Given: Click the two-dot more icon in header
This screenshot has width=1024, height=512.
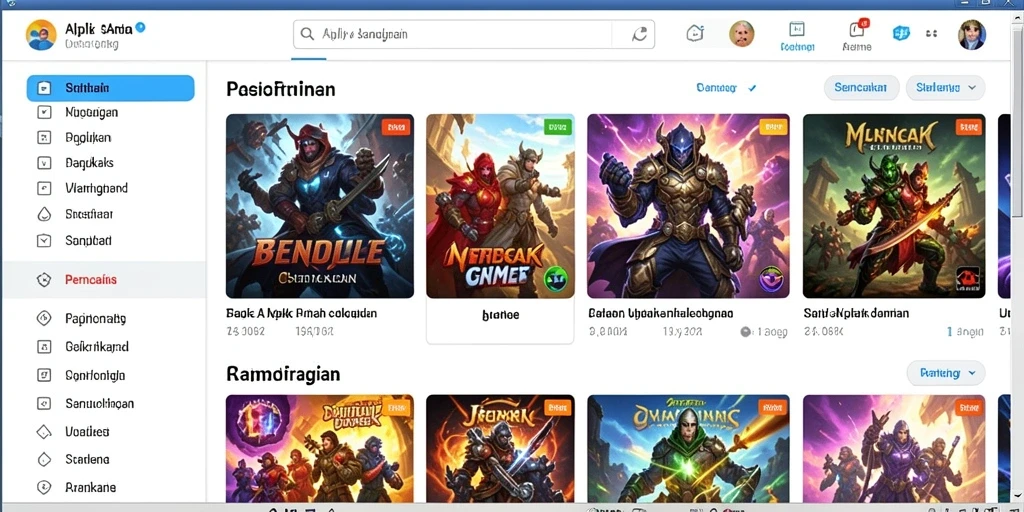Looking at the screenshot, I should pos(932,33).
